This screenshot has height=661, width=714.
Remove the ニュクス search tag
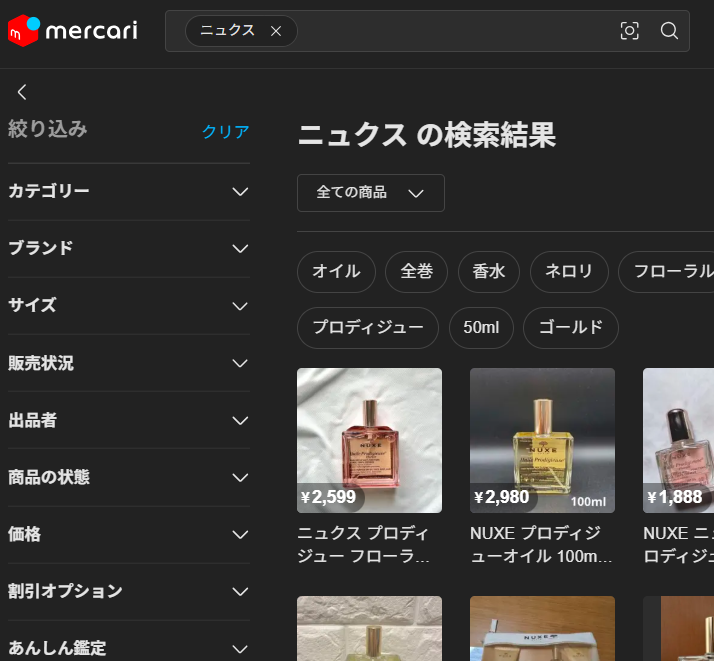tap(276, 31)
